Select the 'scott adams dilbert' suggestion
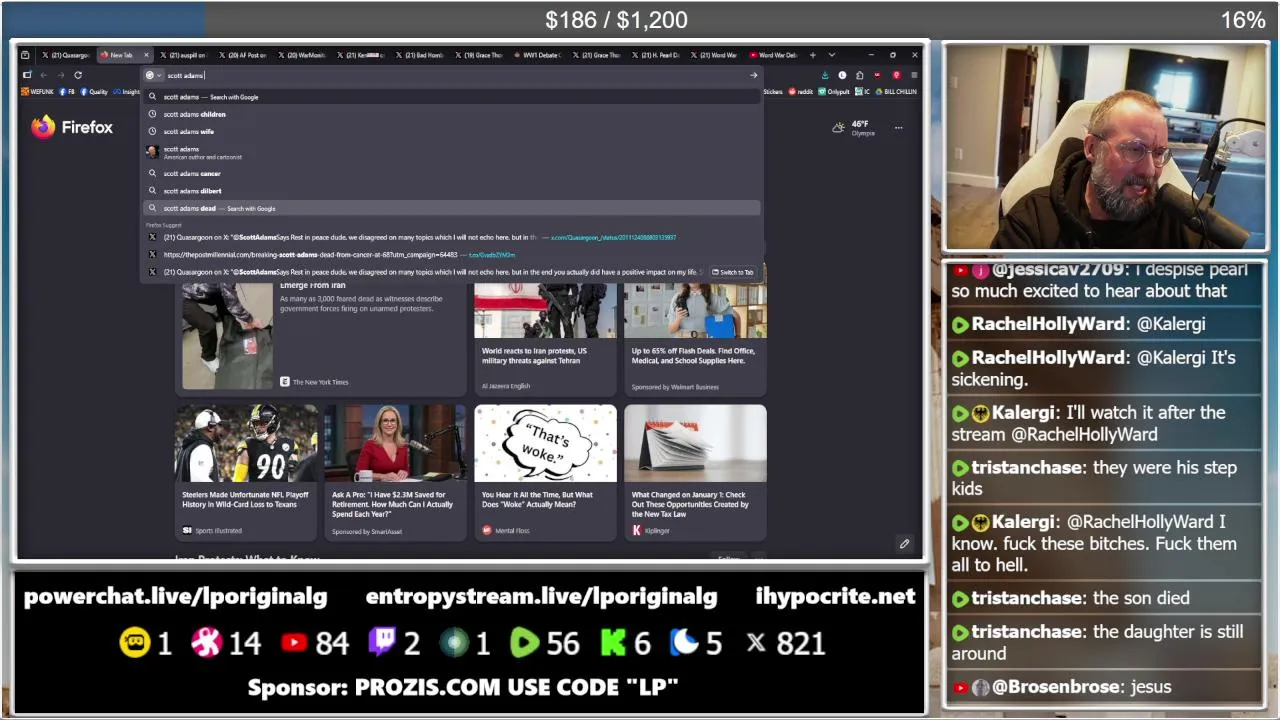 pos(453,190)
